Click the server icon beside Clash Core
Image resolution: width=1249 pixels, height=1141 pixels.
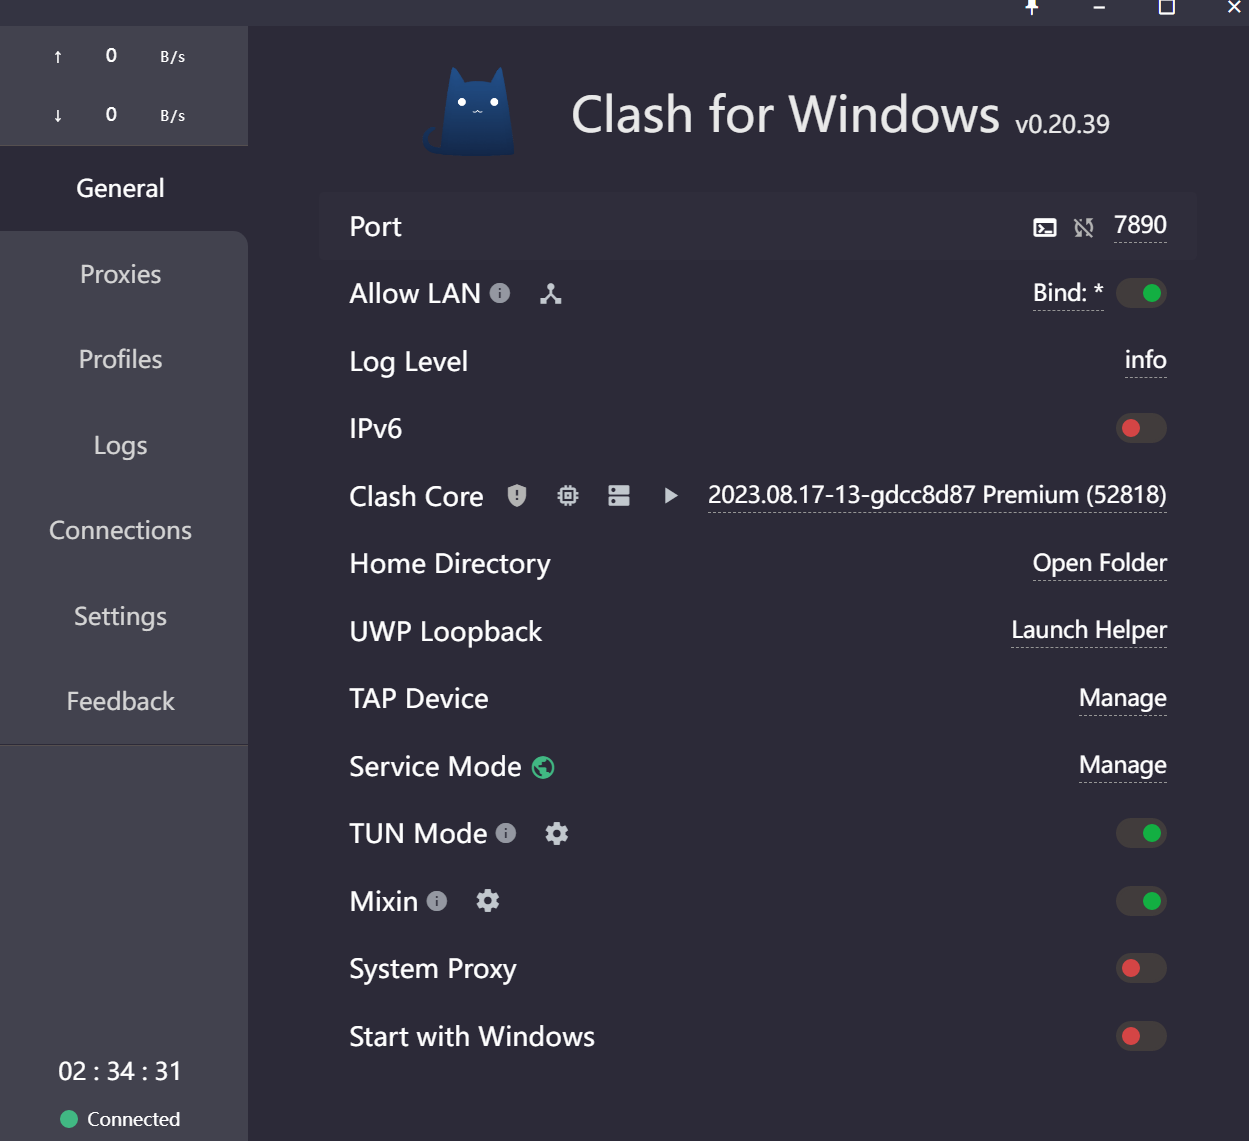pyautogui.click(x=619, y=495)
